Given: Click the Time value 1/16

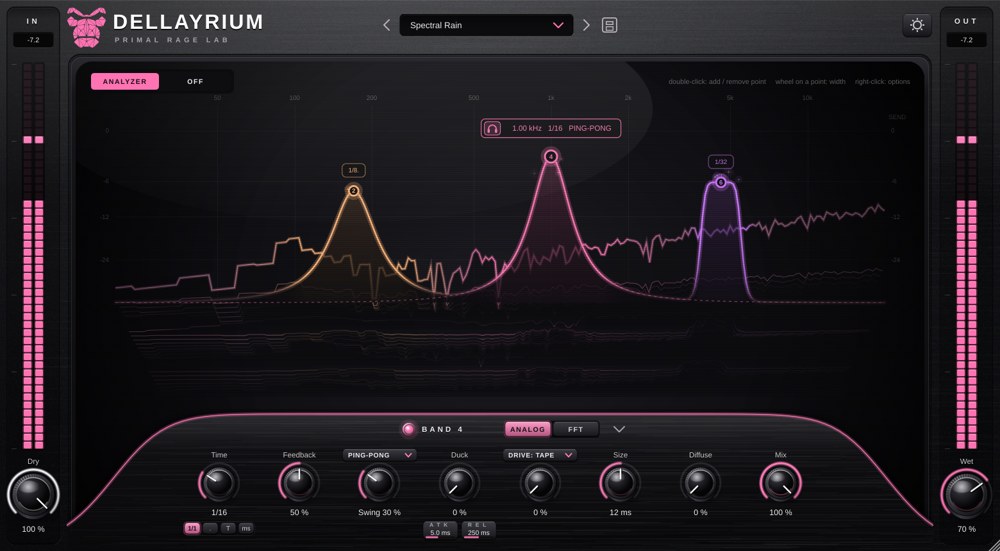Looking at the screenshot, I should tap(219, 513).
